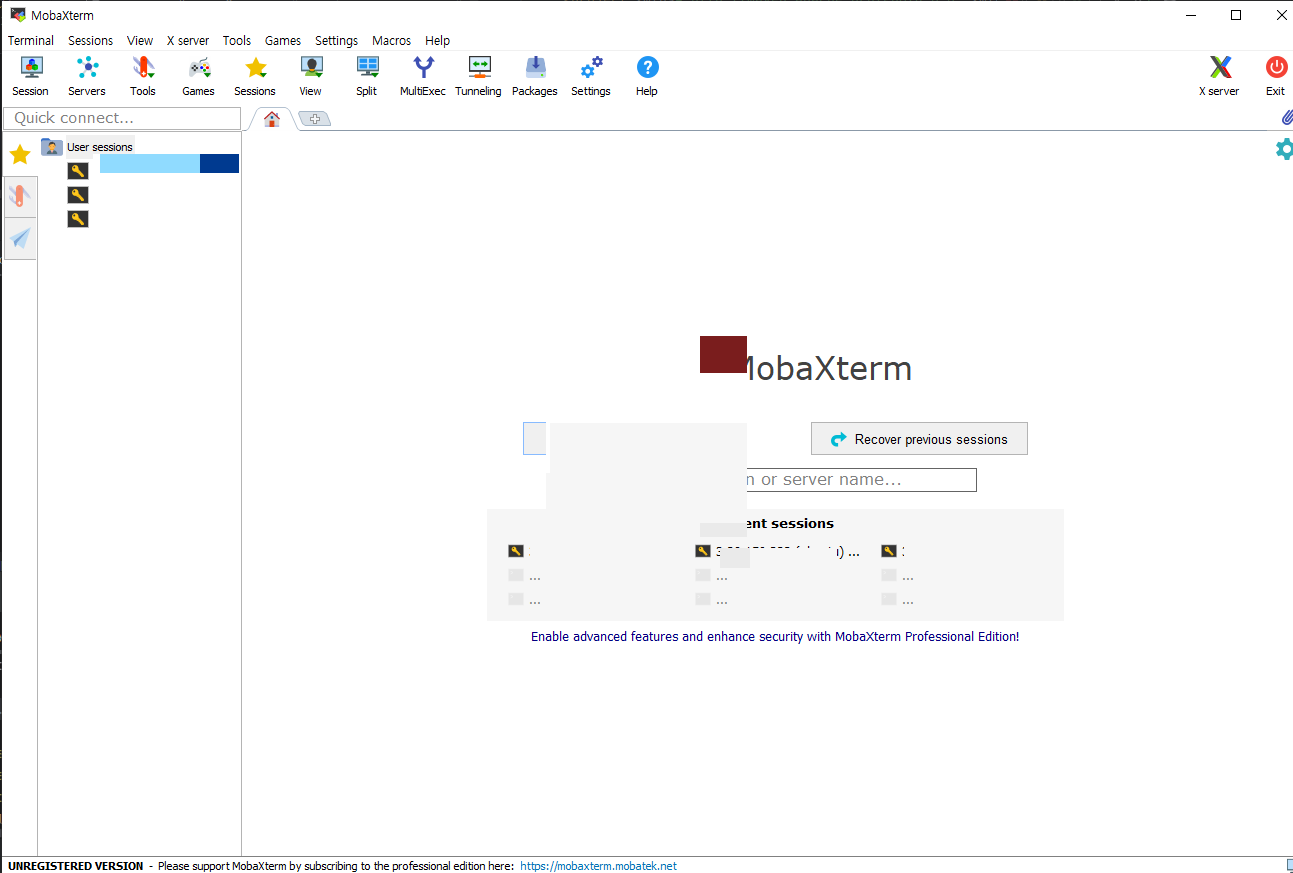This screenshot has height=873, width=1293.
Task: Click the Tools toolbar icon with Swiss knife
Action: pos(143,76)
